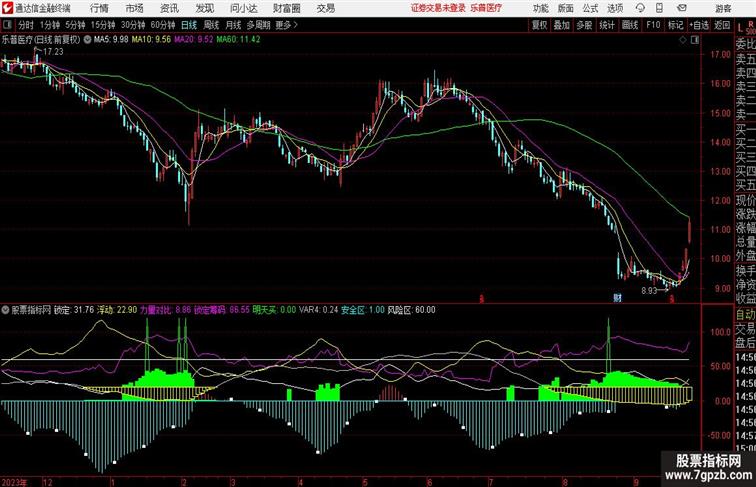Click the 锁定筹码 indicator value
756x487 pixels.
pyautogui.click(x=222, y=310)
